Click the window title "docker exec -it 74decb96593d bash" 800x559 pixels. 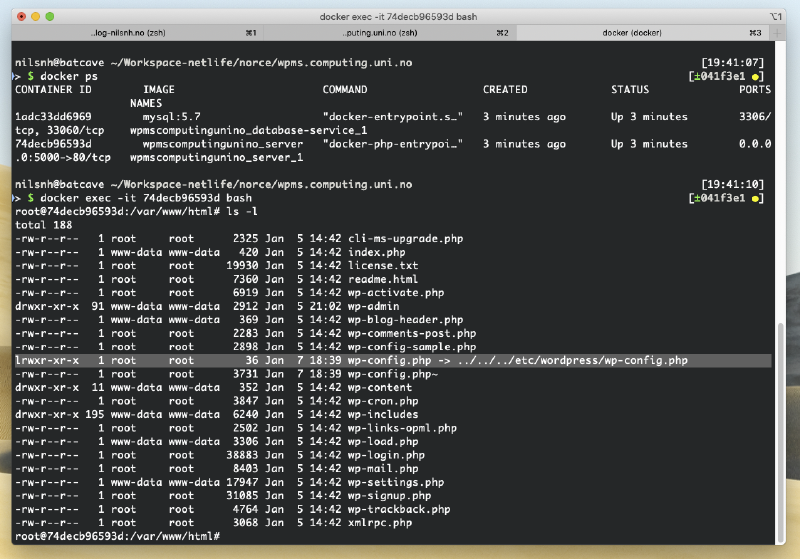pyautogui.click(x=398, y=17)
